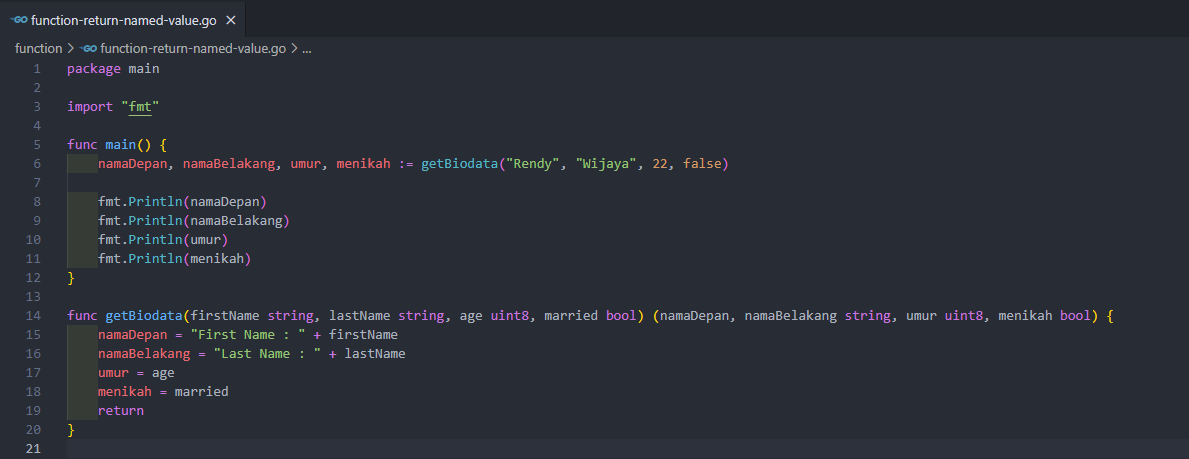1189x459 pixels.
Task: Click line number 21 in the gutter
Action: (x=33, y=448)
